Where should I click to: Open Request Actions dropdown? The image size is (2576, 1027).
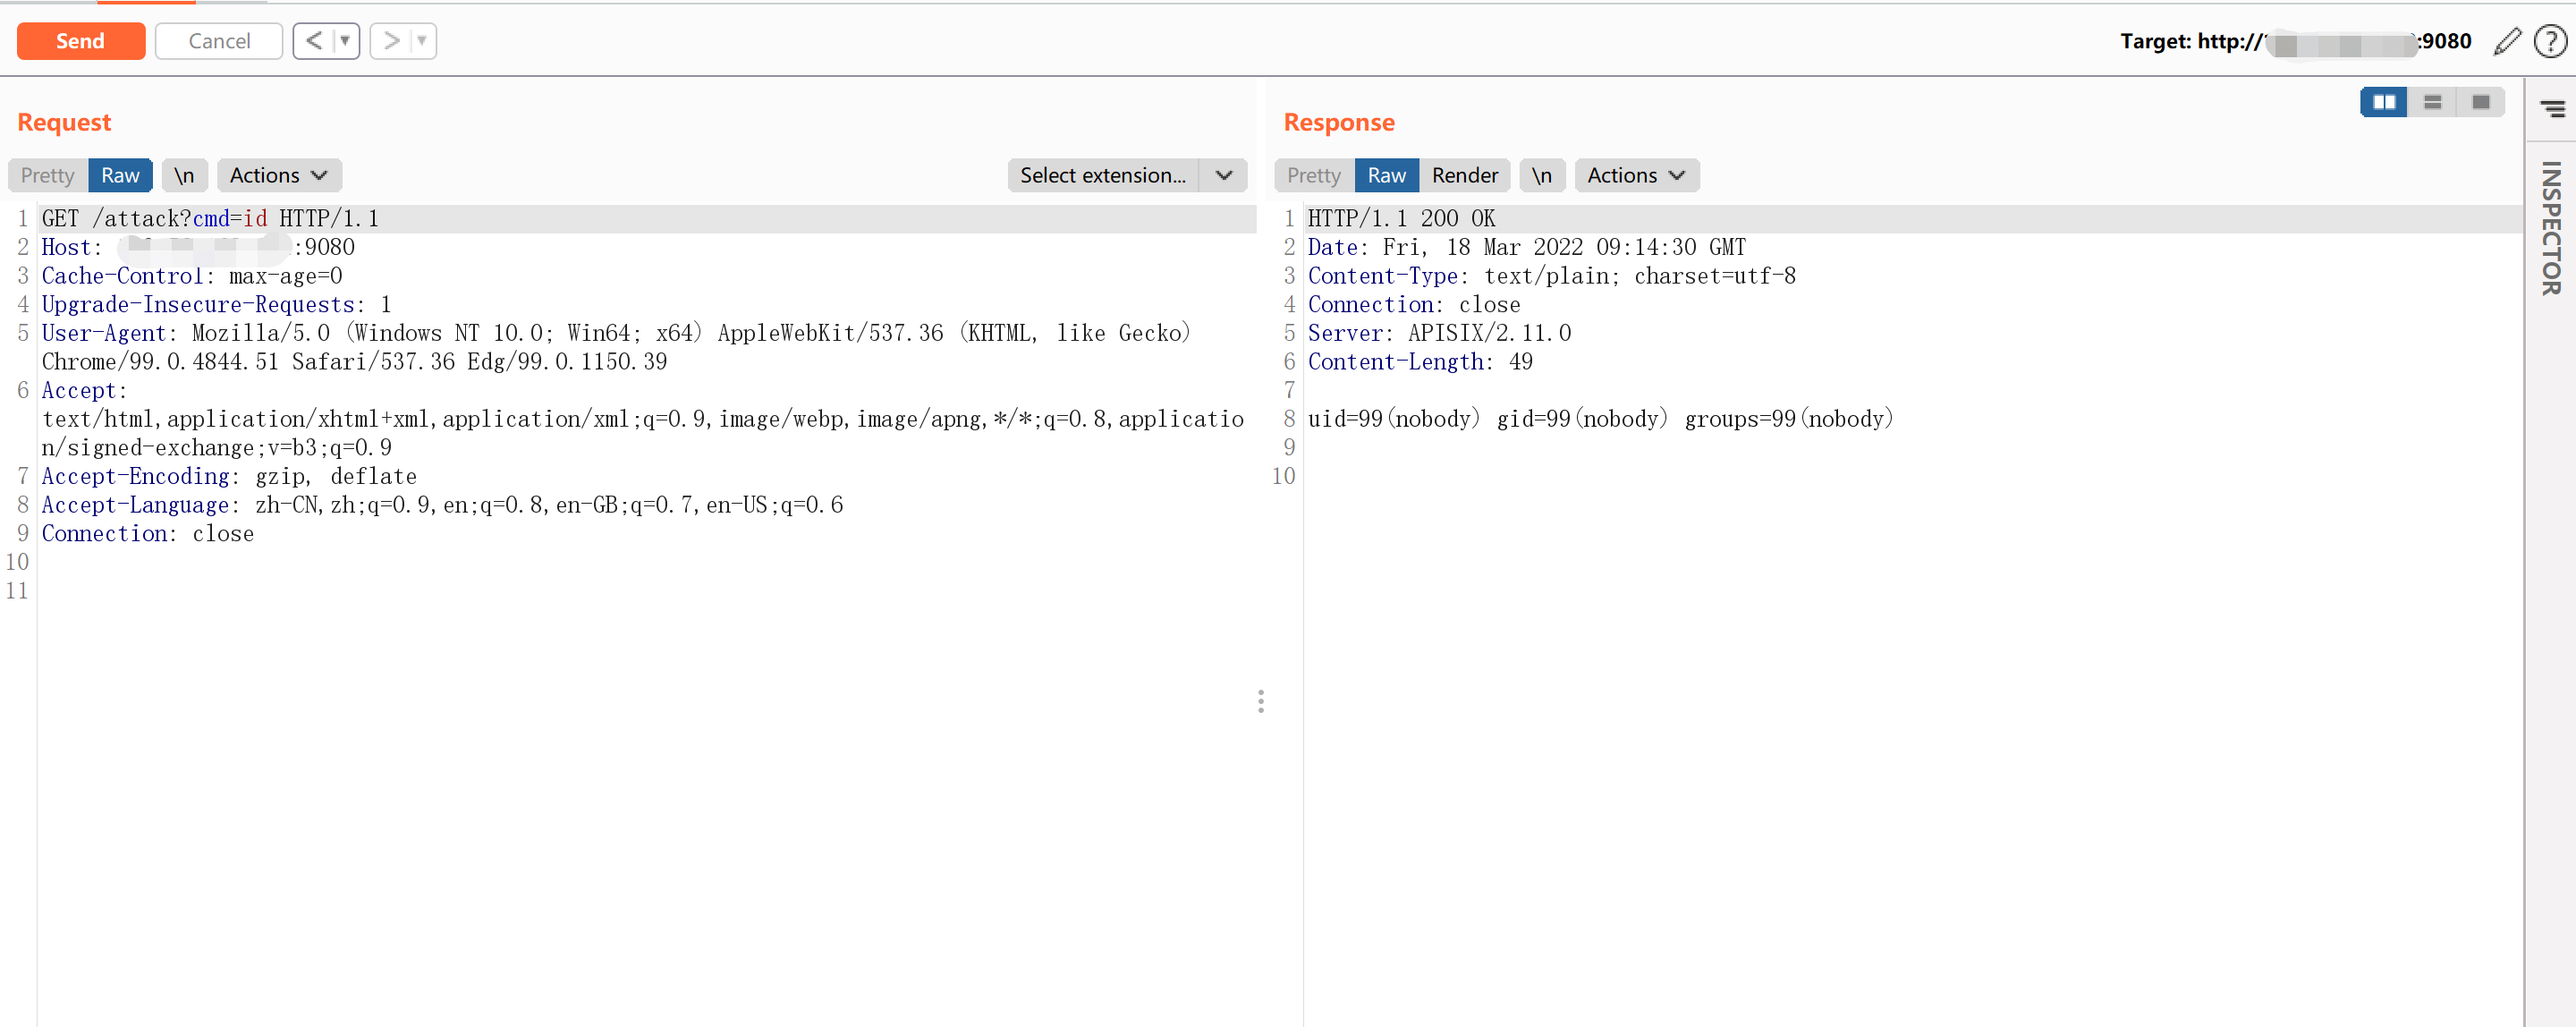pos(279,175)
